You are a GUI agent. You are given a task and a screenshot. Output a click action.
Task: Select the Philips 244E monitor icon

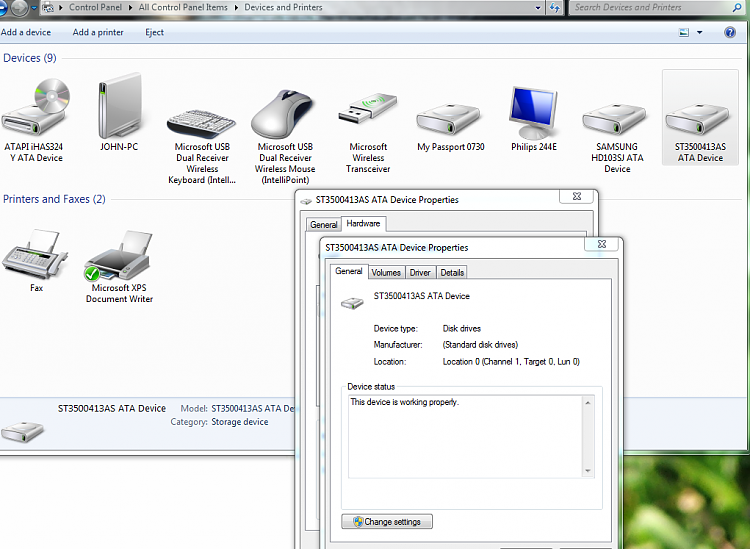coord(533,113)
